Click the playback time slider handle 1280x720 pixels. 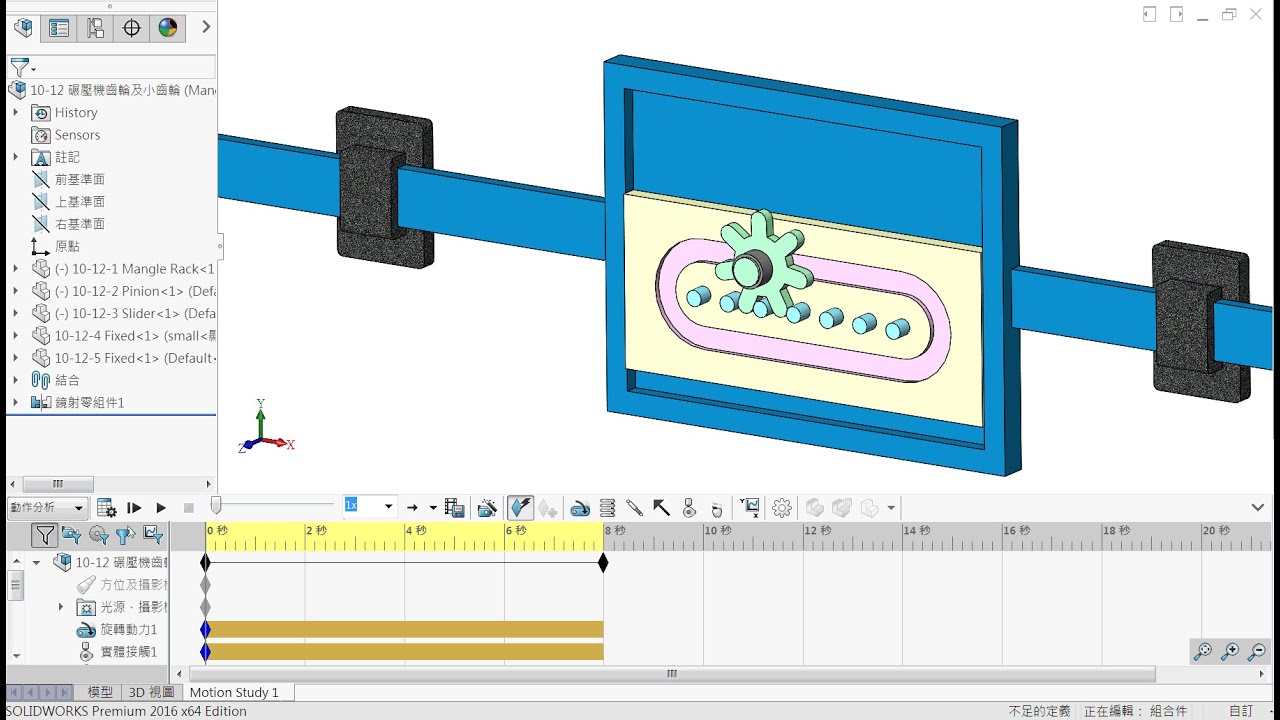click(x=215, y=507)
